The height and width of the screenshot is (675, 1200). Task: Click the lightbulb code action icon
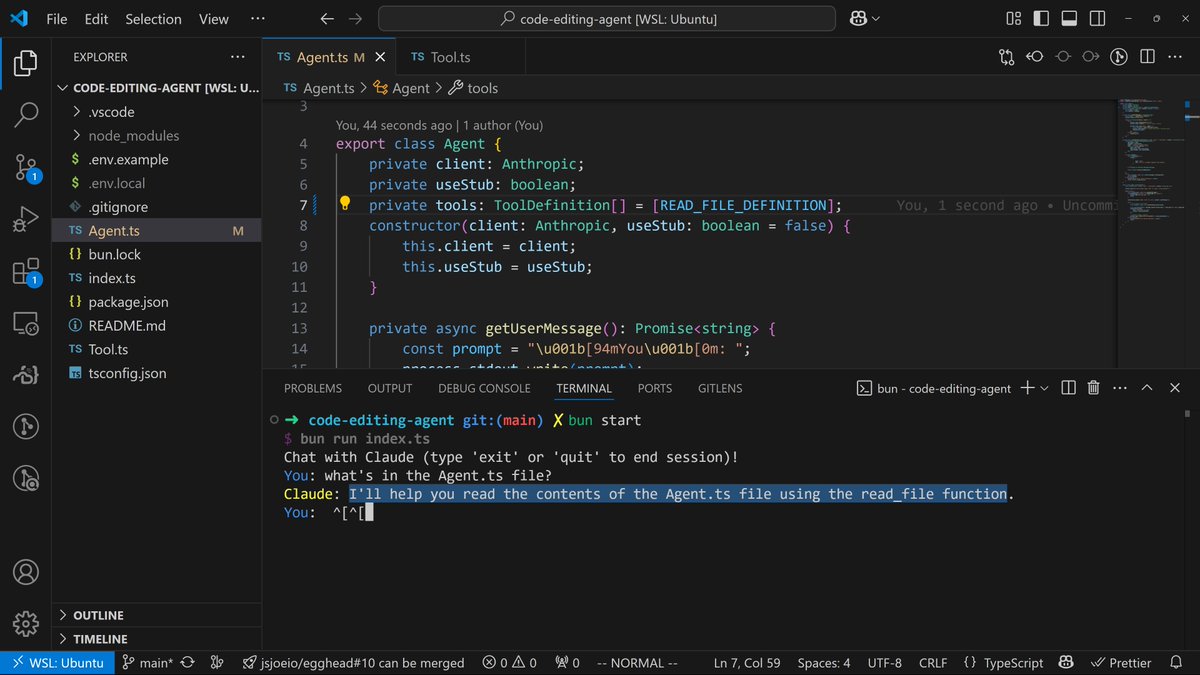[344, 204]
